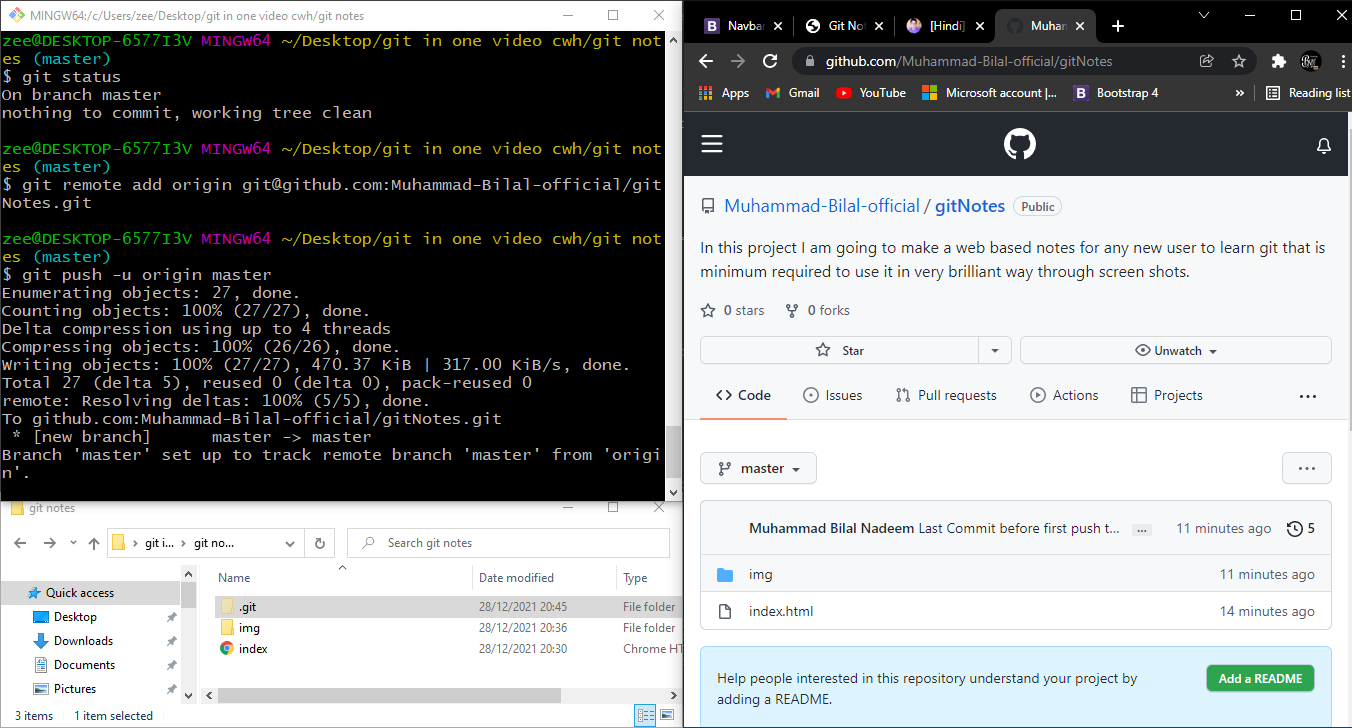Switch to the Pull requests tab
The height and width of the screenshot is (728, 1352).
click(946, 395)
